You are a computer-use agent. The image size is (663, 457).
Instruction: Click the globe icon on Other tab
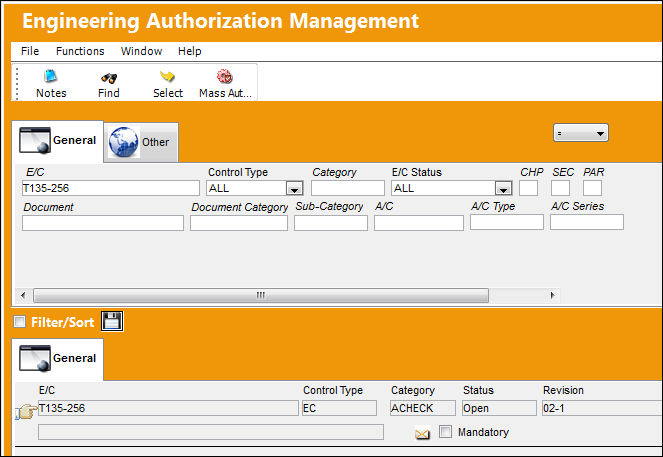pos(123,142)
